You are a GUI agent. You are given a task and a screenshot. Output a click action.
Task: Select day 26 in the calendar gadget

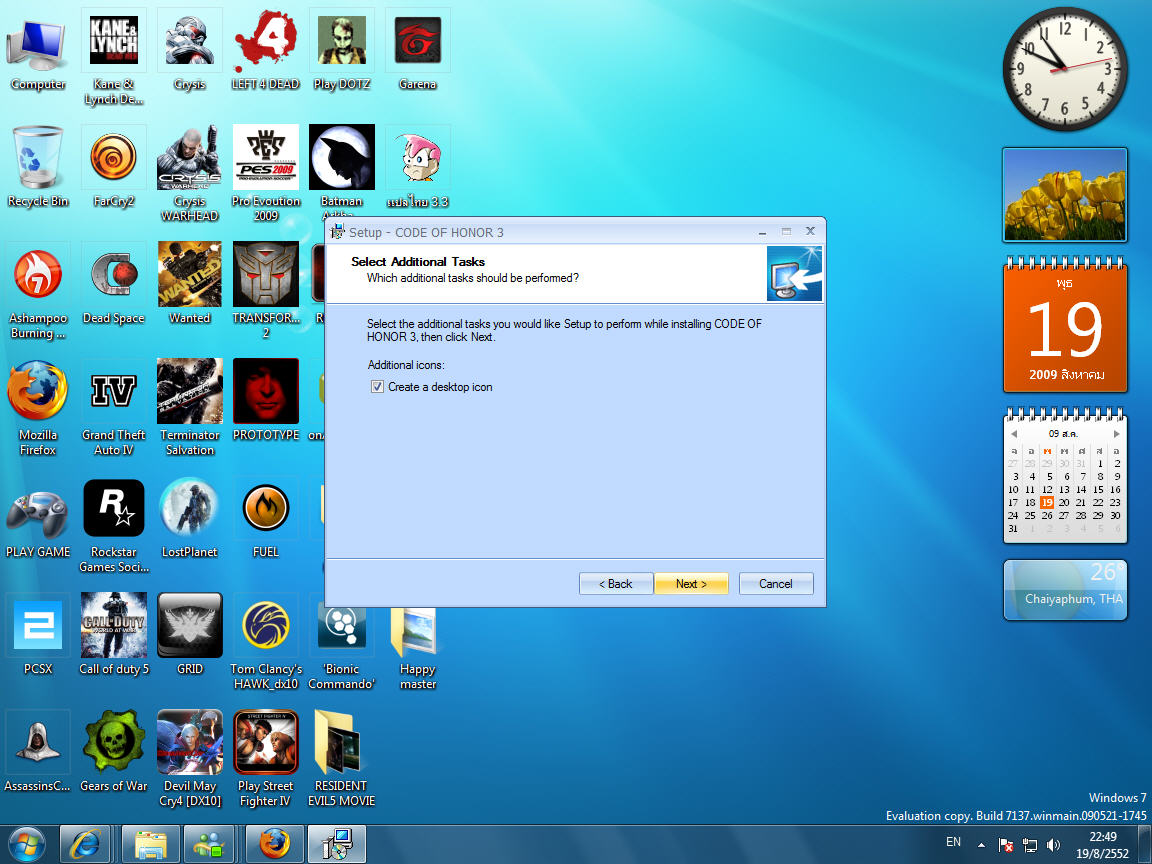coord(1047,516)
